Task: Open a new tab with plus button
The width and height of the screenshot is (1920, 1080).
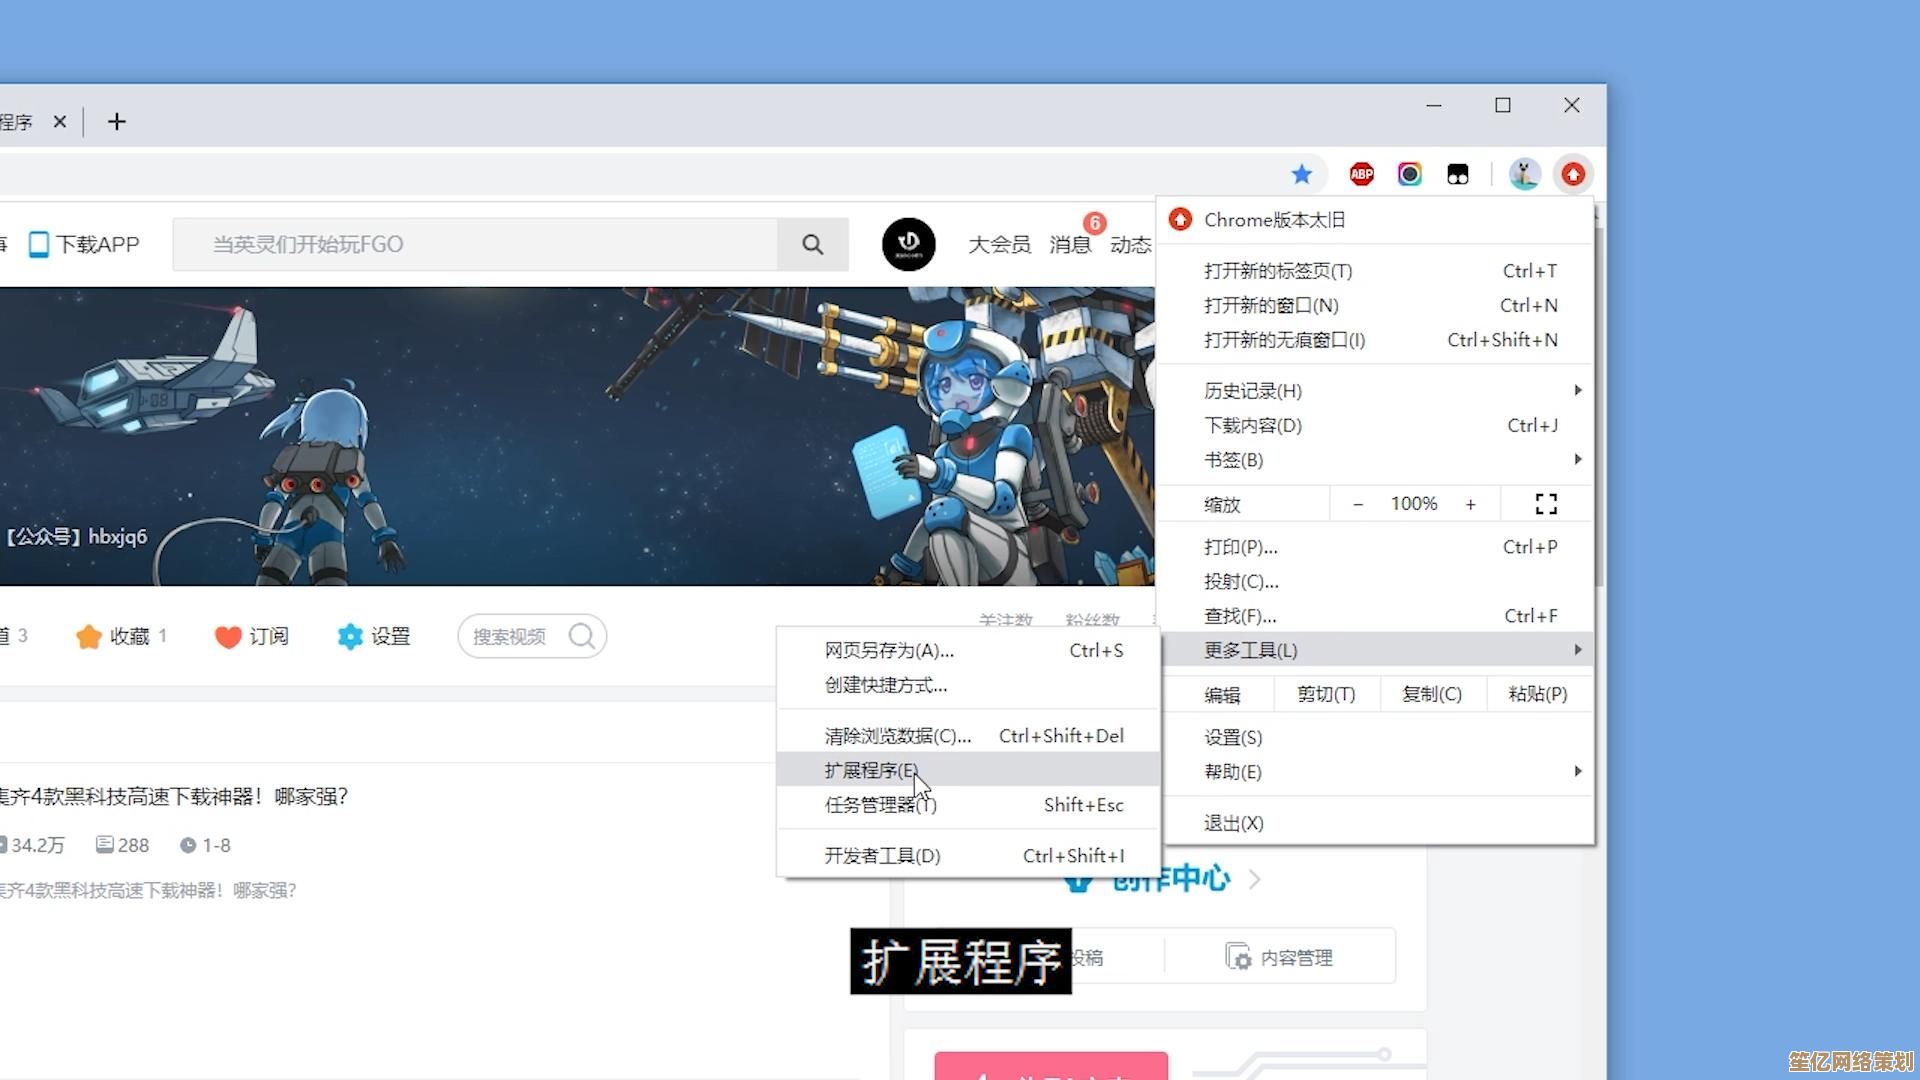Action: coord(117,122)
